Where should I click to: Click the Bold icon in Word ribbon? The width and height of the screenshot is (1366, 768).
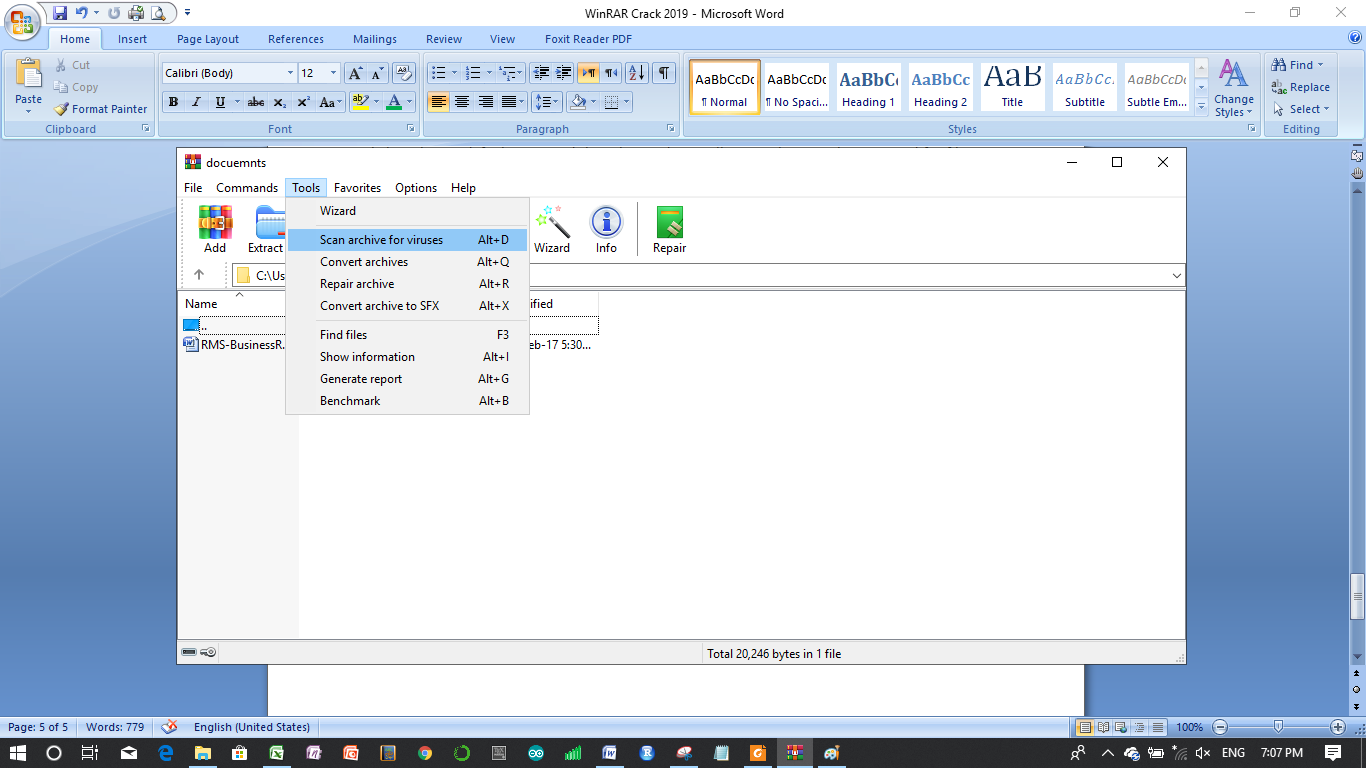[x=173, y=102]
